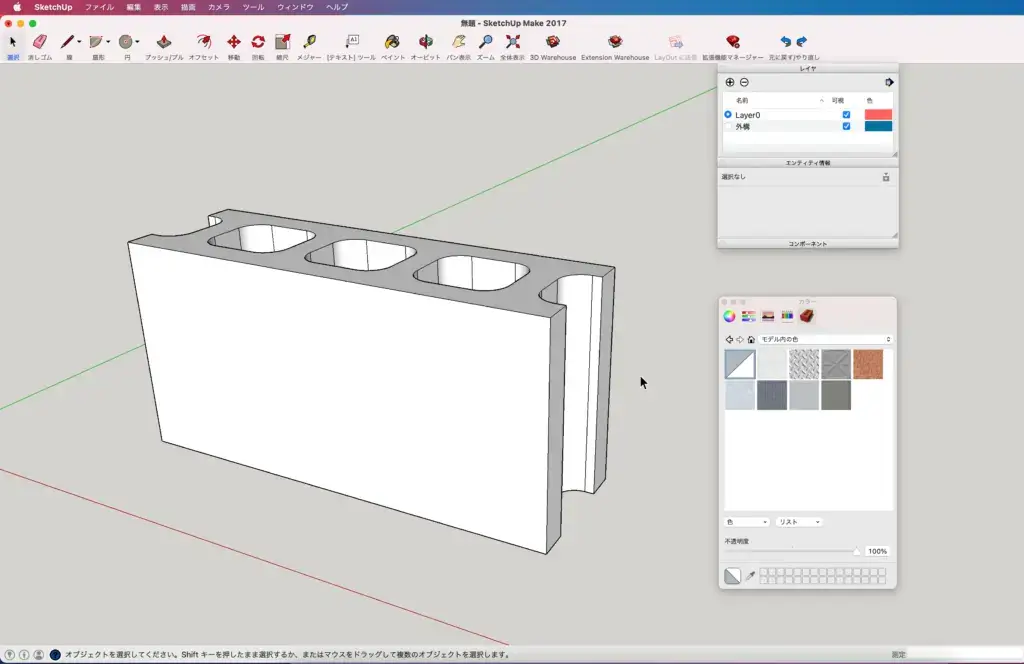
Task: Switch to image palettes picker tab
Action: tap(768, 317)
